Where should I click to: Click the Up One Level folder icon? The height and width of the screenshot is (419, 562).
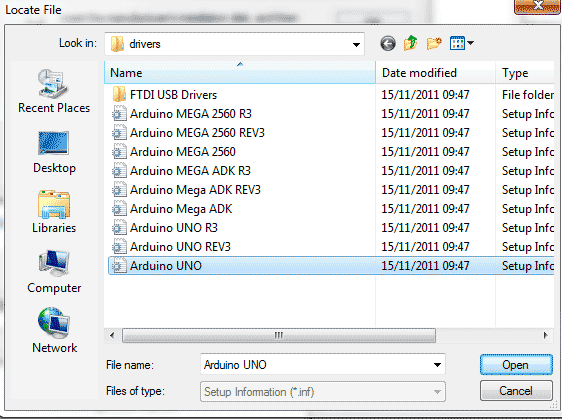pyautogui.click(x=411, y=43)
